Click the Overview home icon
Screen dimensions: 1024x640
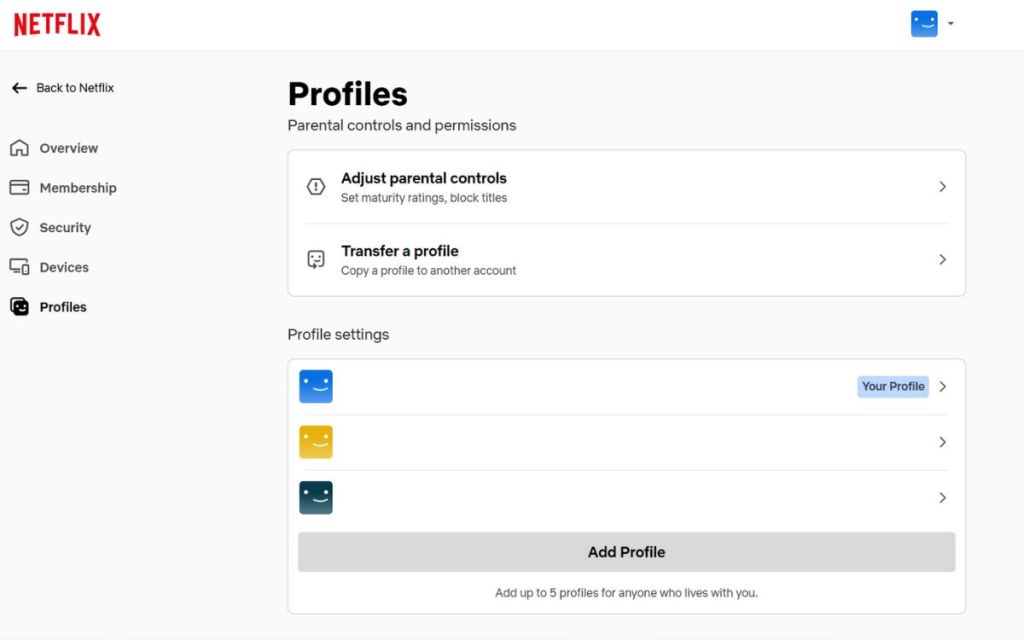pos(19,148)
